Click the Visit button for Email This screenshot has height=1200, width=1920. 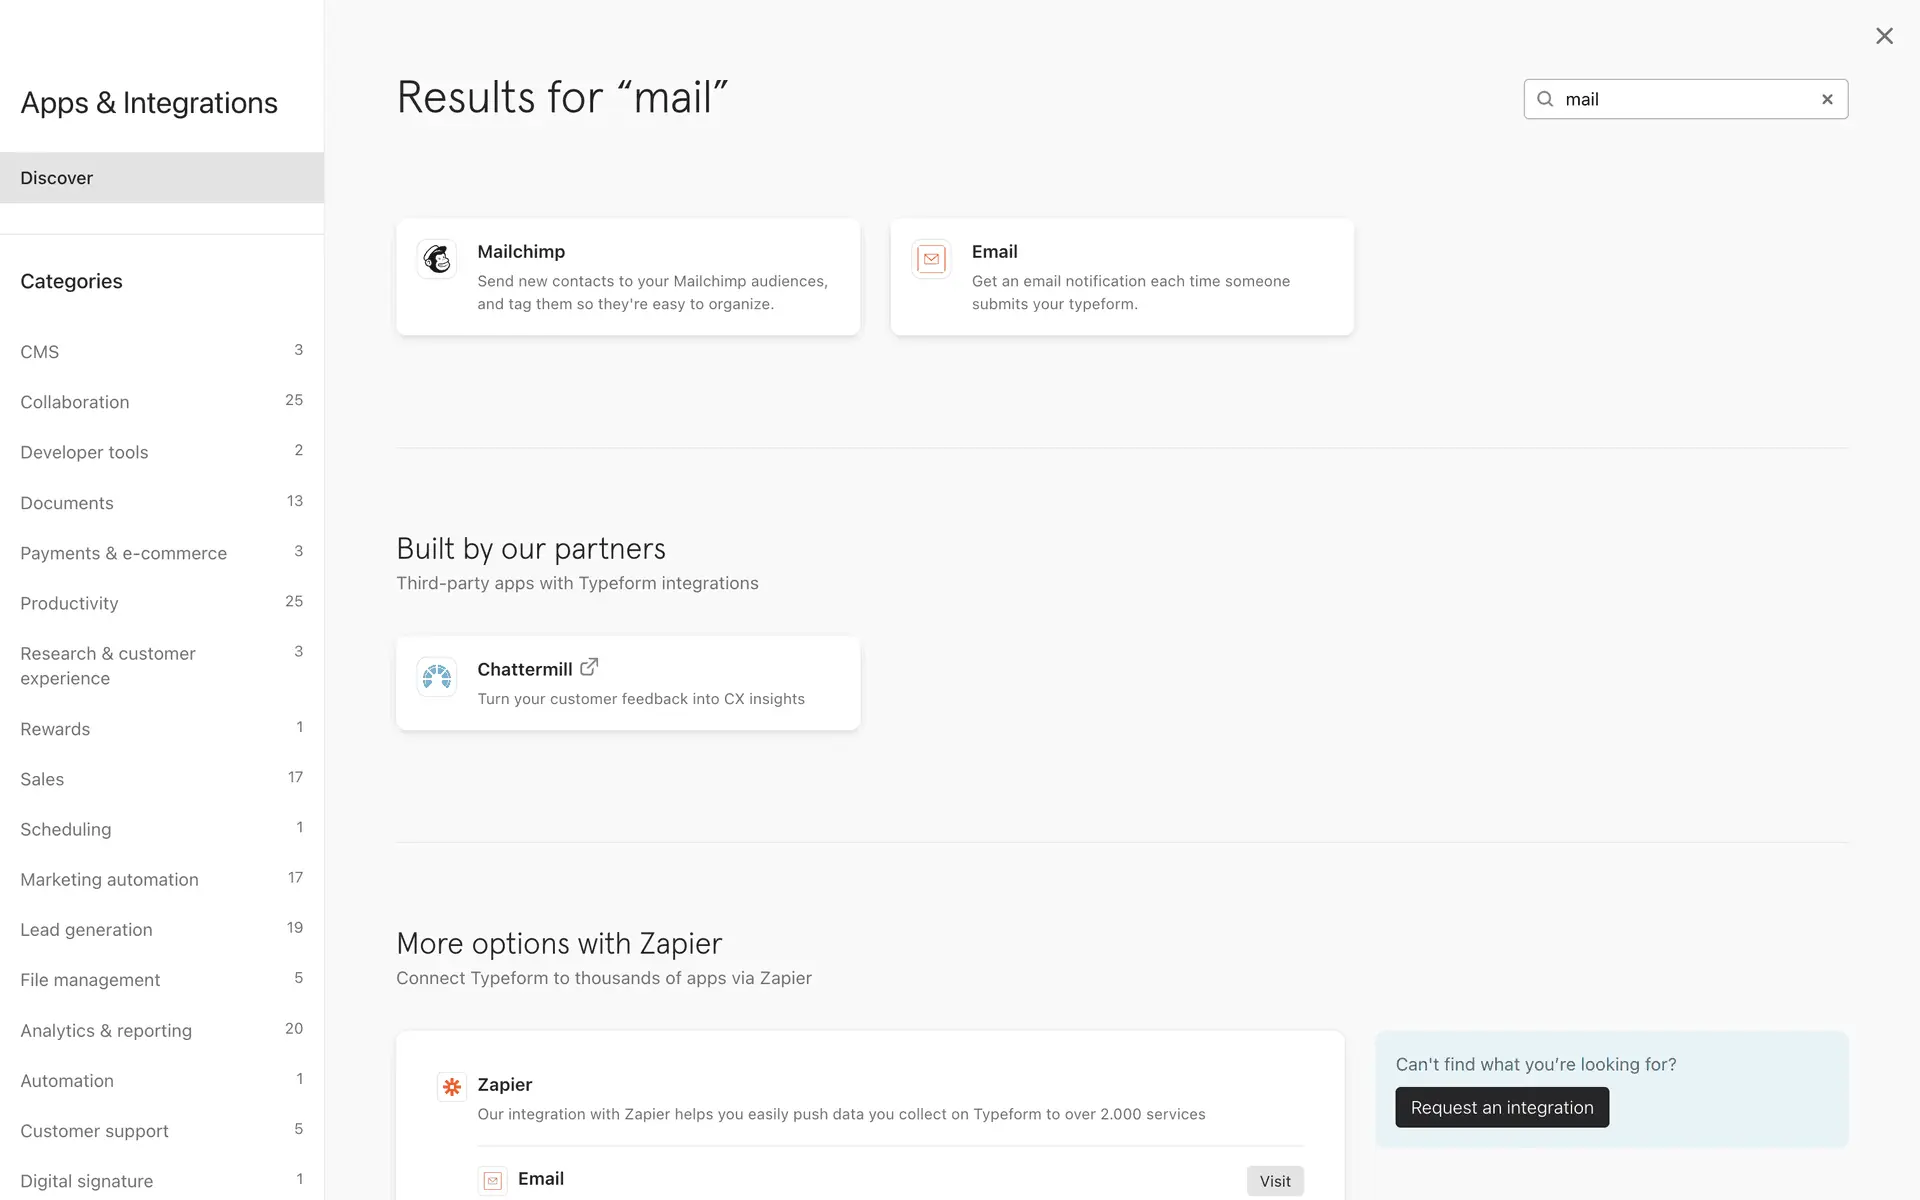[1275, 1181]
